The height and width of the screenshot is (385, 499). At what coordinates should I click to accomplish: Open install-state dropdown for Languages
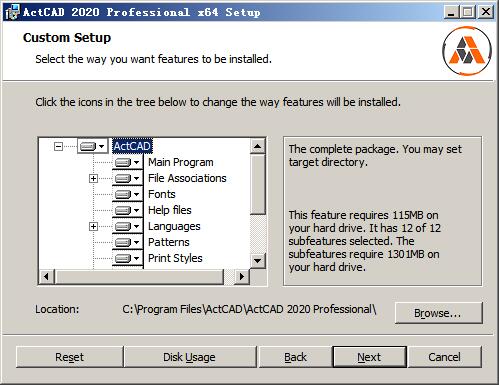127,226
